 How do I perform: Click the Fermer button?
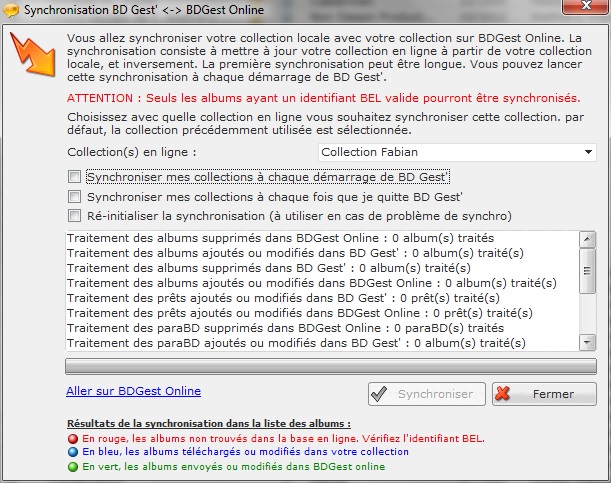(544, 394)
